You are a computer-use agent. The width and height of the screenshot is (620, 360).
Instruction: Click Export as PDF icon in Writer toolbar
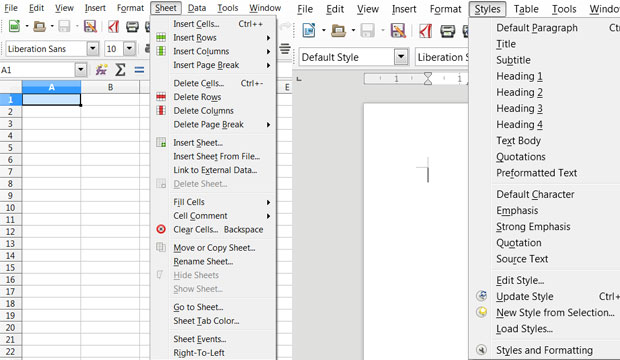pyautogui.click(x=425, y=30)
